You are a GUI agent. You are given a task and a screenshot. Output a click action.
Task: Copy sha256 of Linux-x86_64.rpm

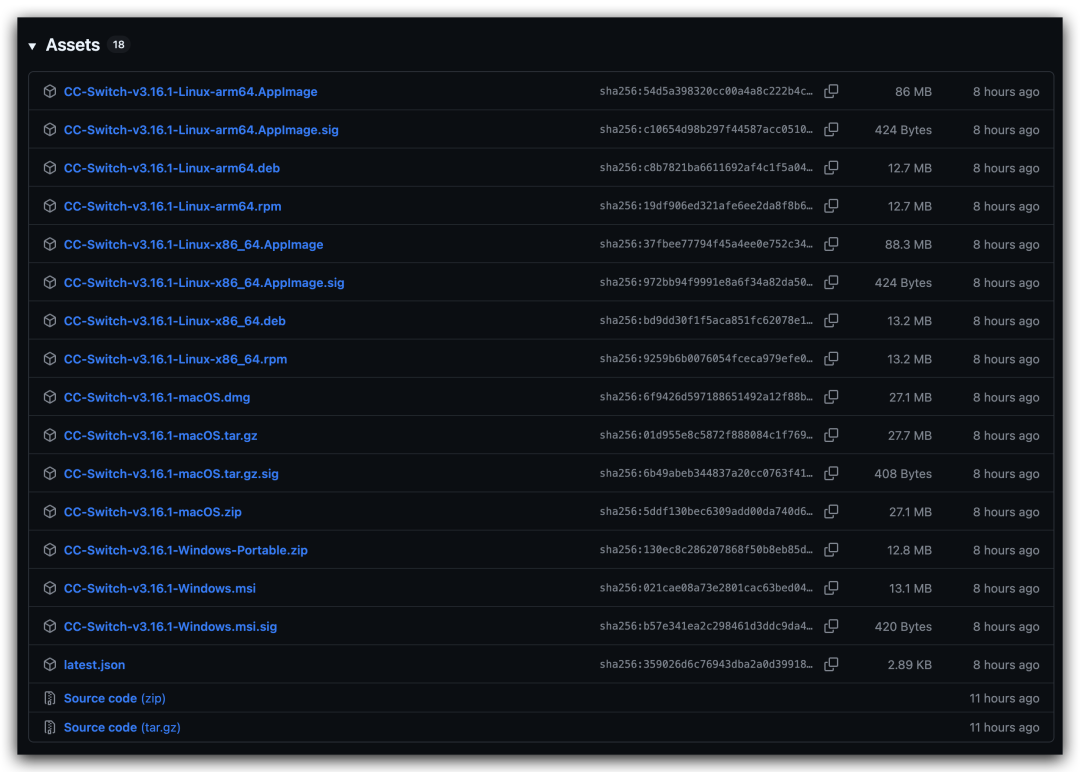[x=831, y=359]
